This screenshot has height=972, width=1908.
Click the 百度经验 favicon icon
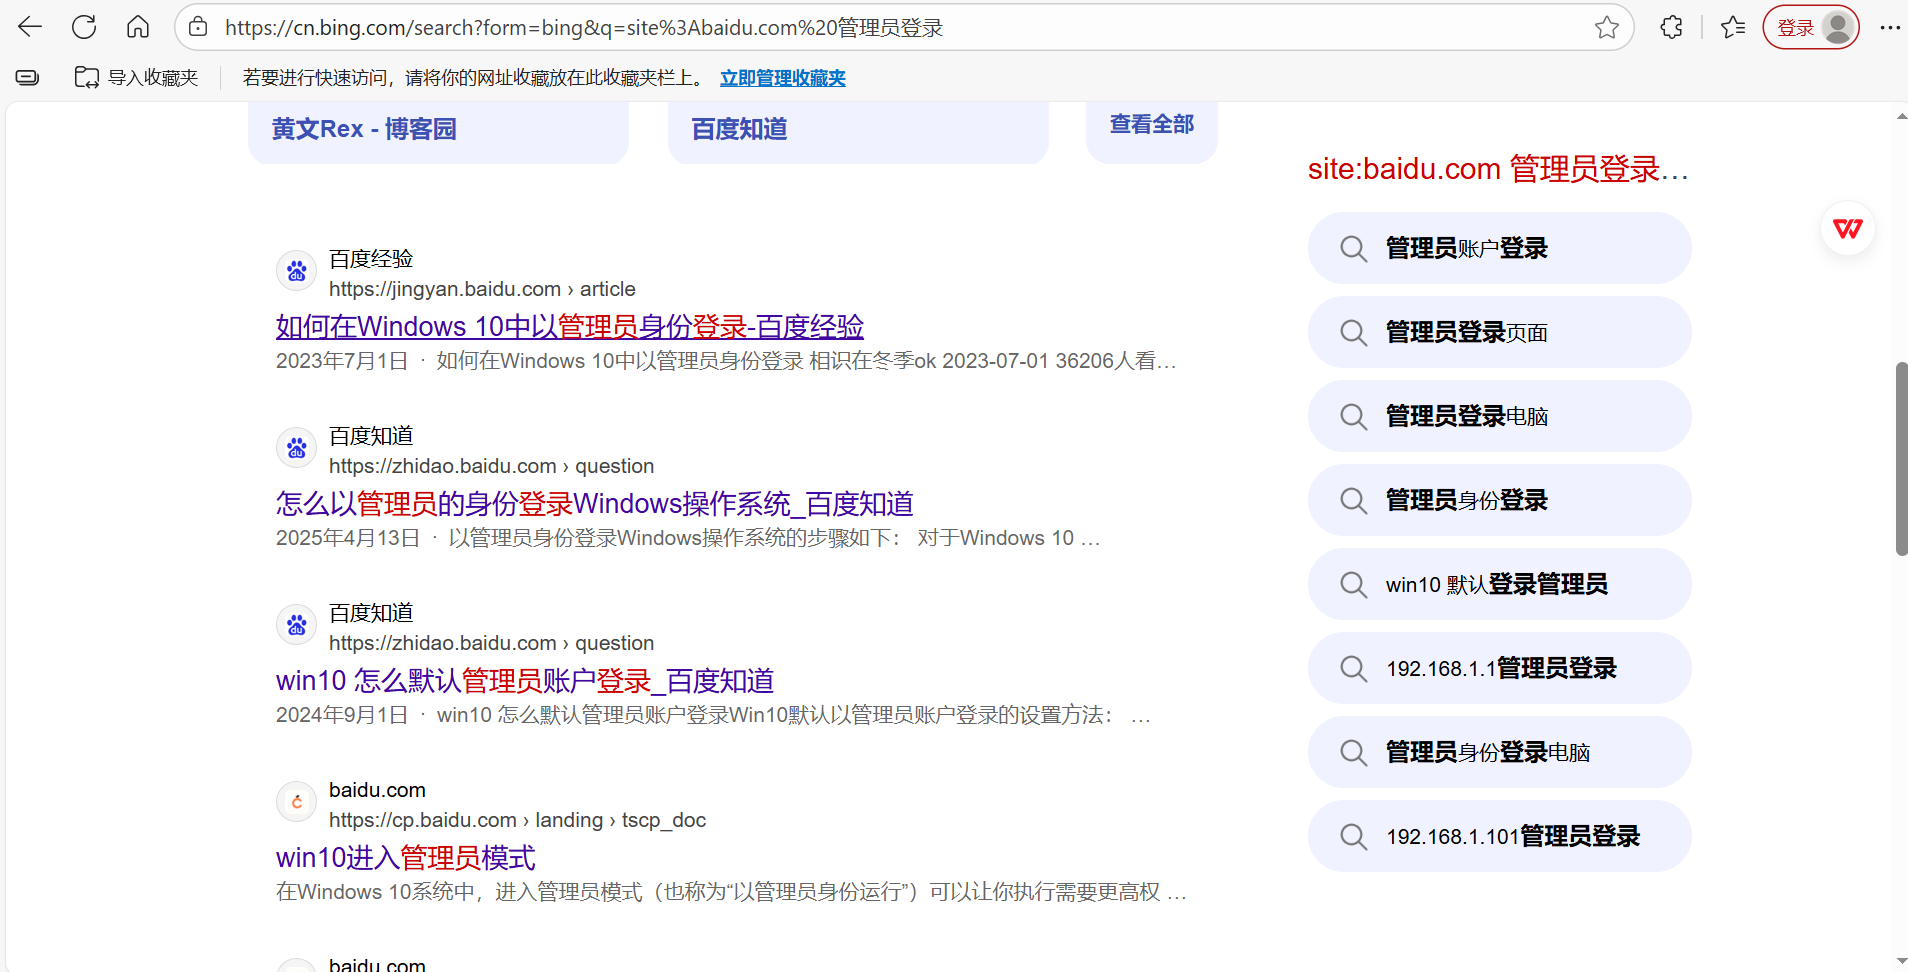coord(297,271)
